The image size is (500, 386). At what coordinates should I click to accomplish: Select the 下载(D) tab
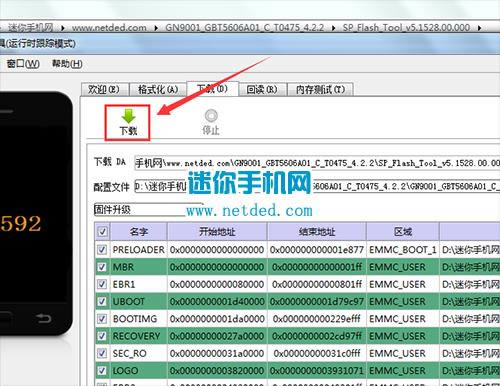212,88
